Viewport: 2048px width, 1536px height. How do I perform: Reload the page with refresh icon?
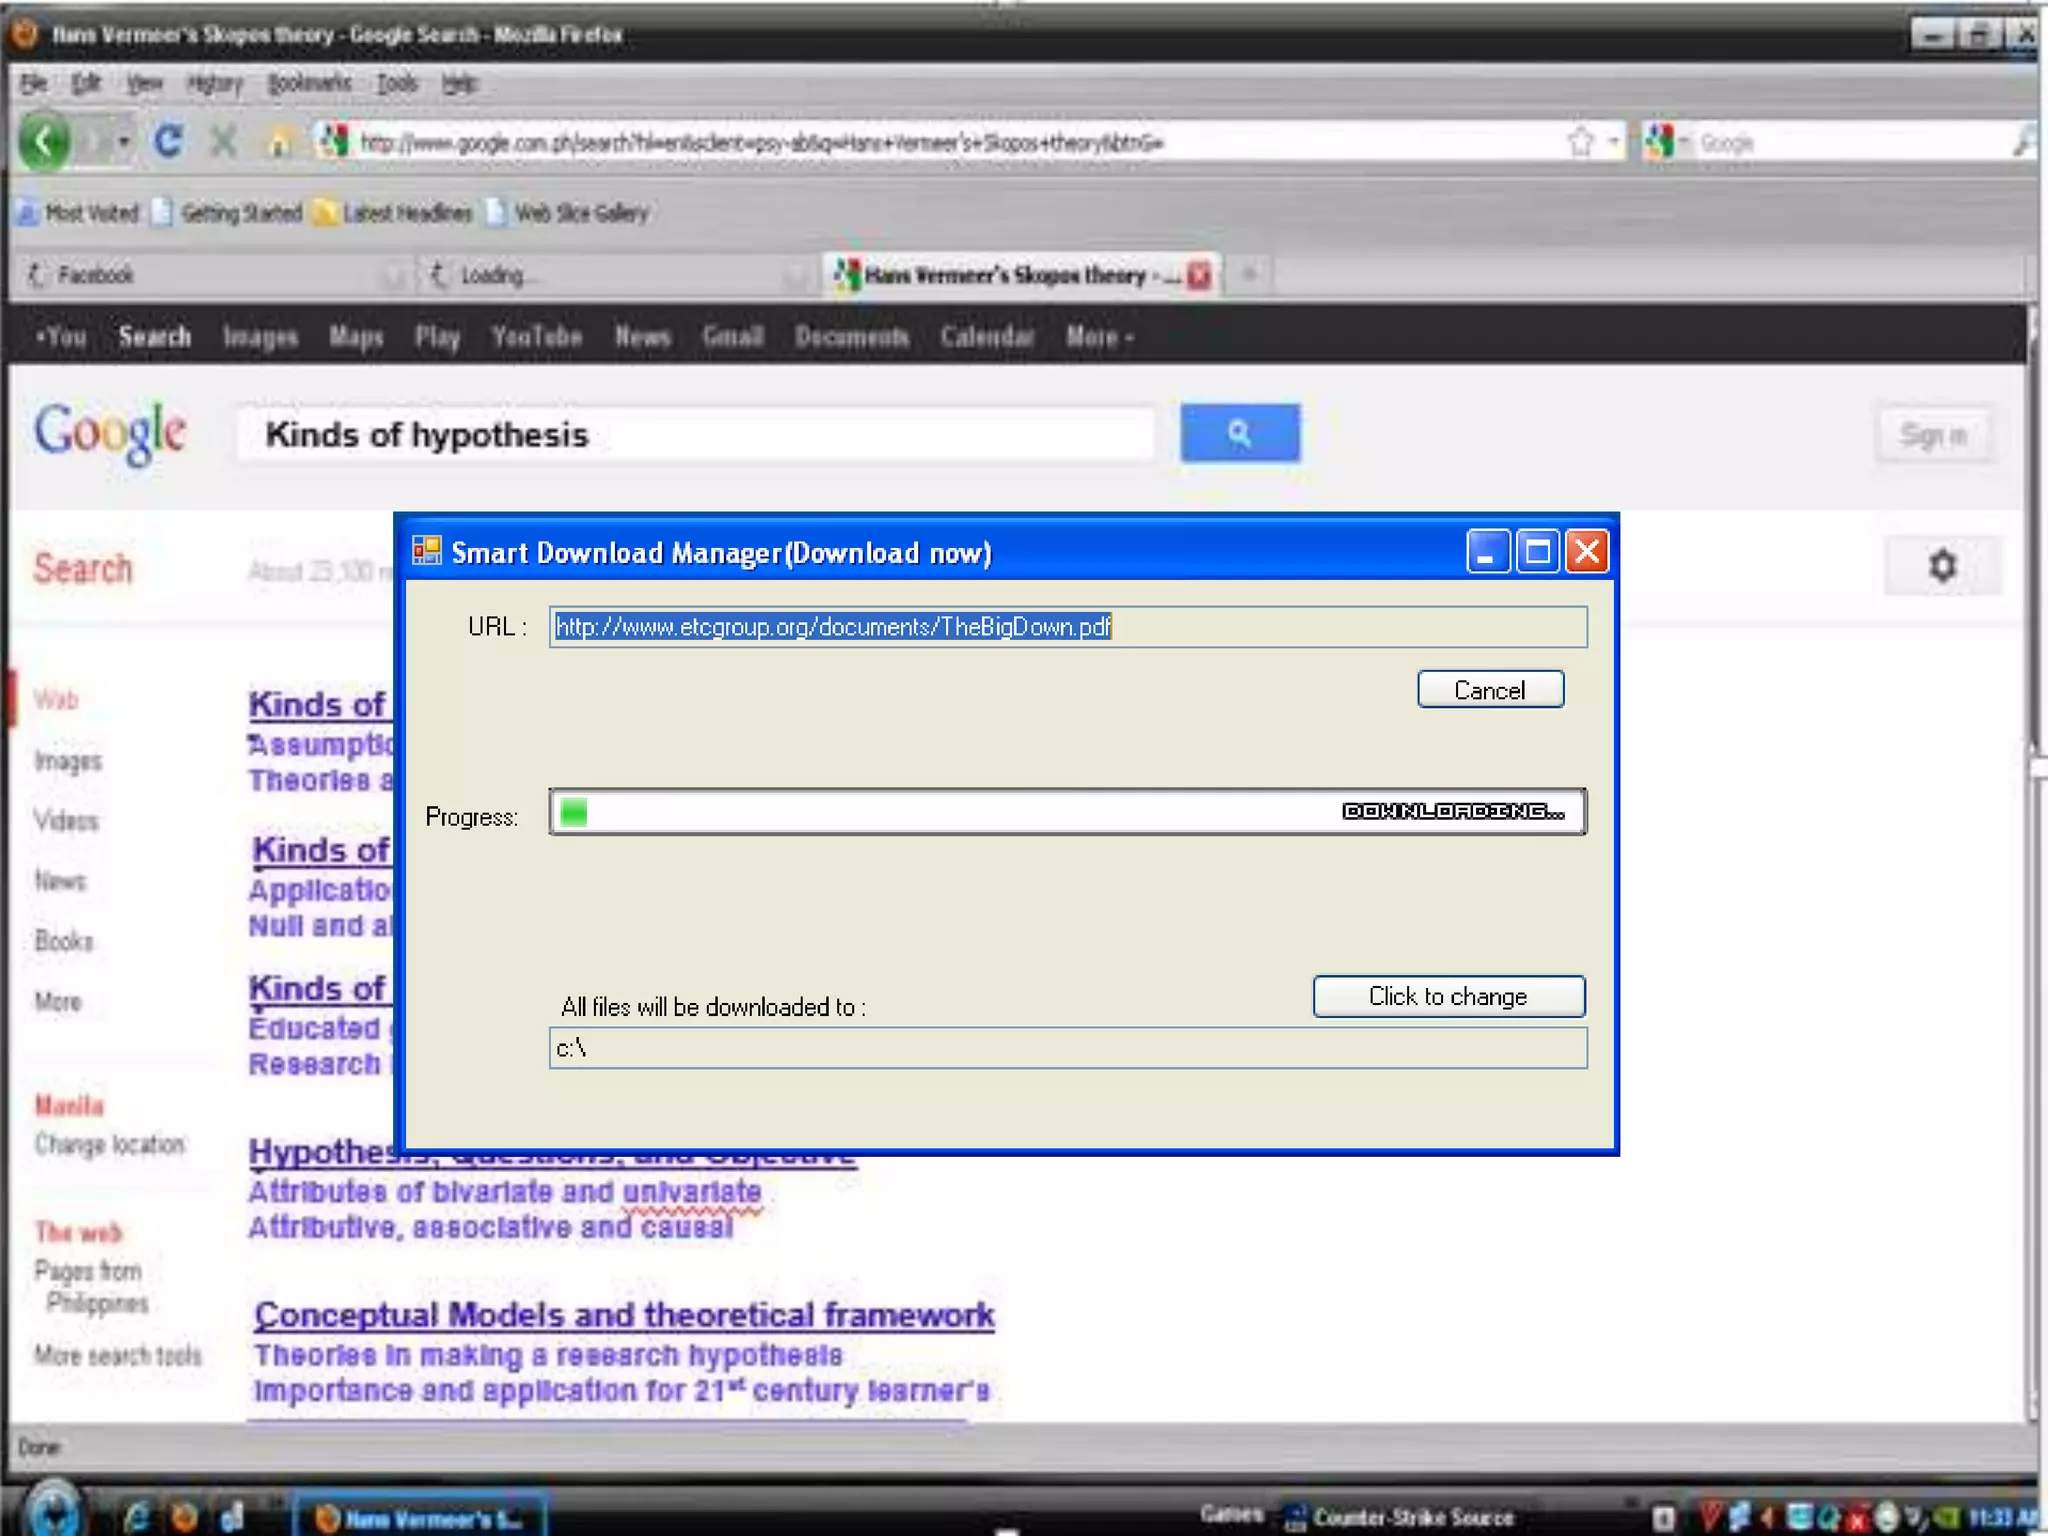pos(167,142)
